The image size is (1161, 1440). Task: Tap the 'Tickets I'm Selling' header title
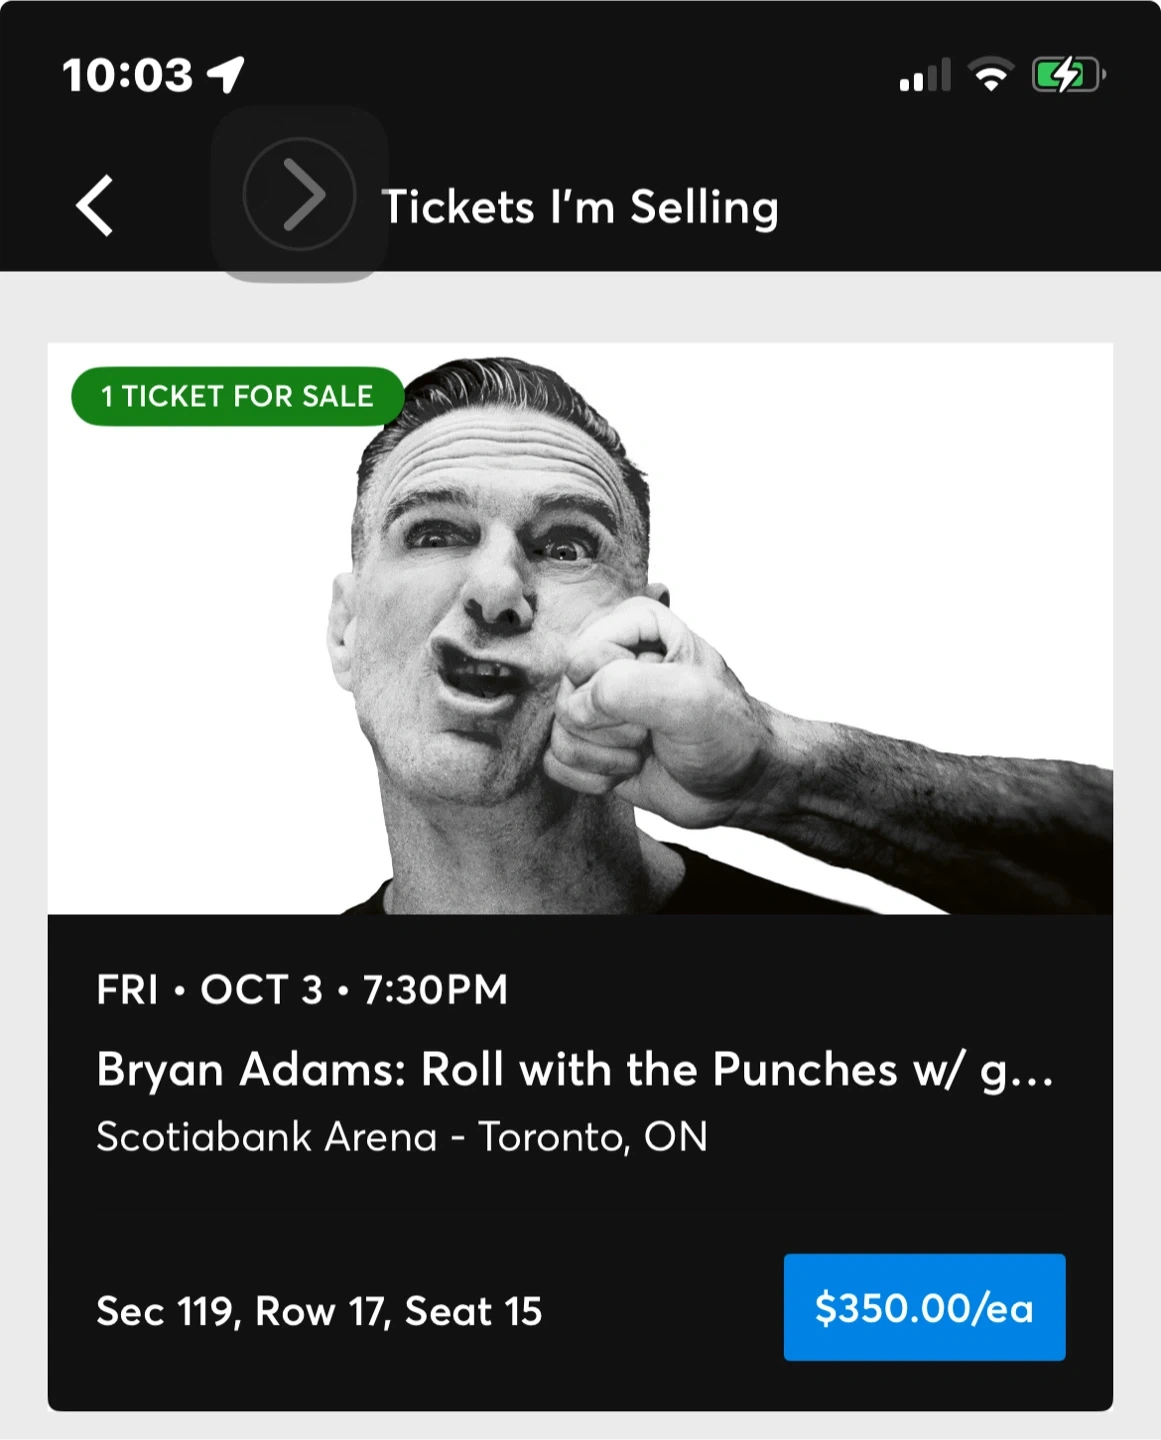580,207
